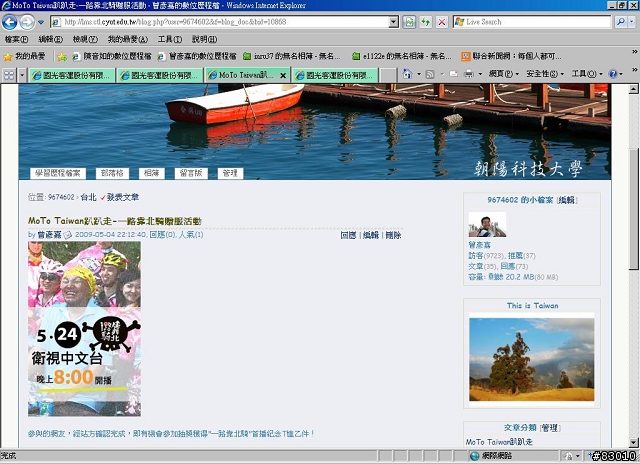Open favorite e1122e 的無名相簿
Viewport: 640px width, 464px height.
click(402, 56)
